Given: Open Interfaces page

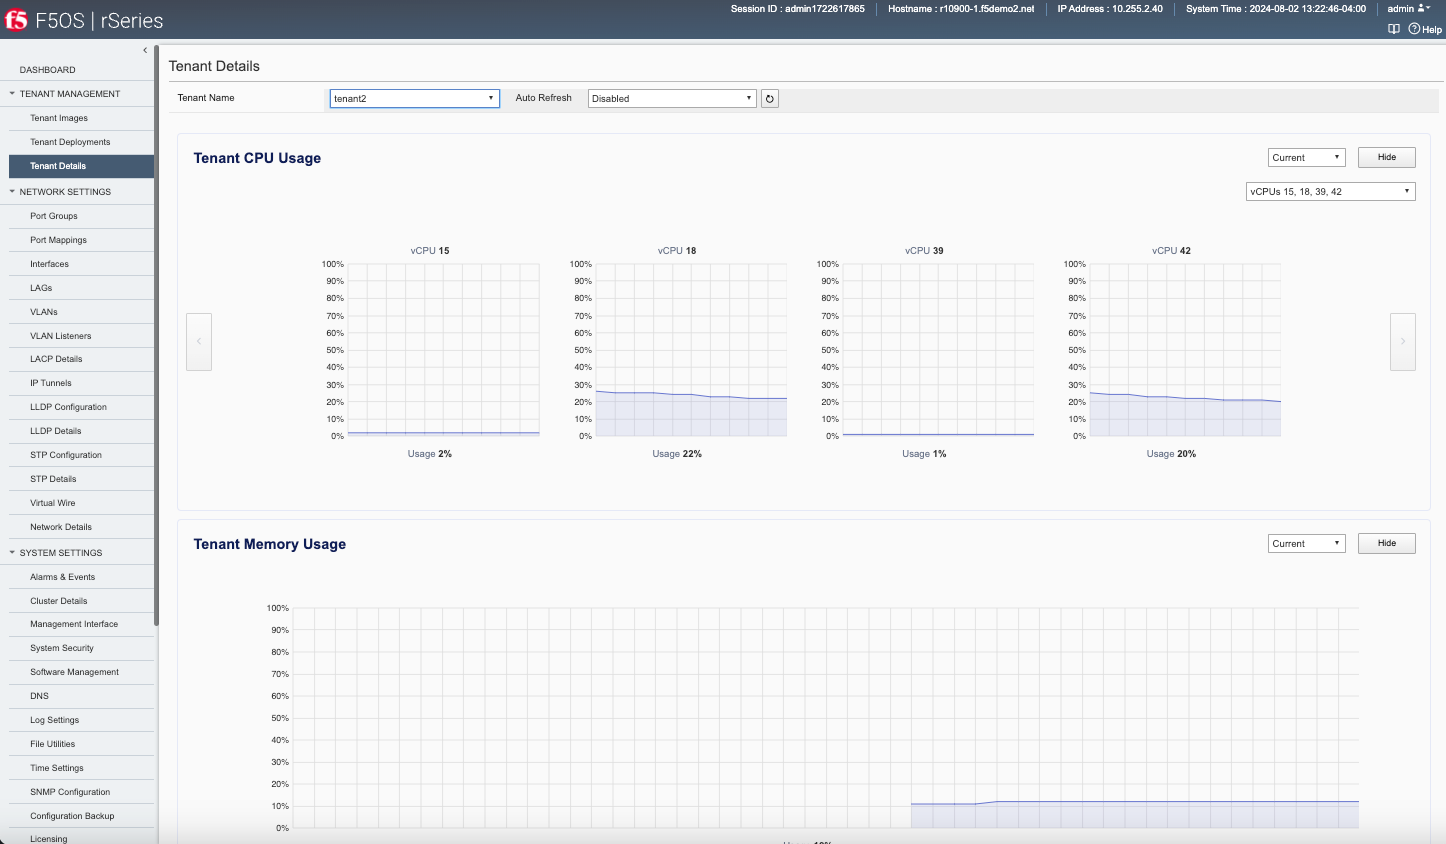Looking at the screenshot, I should pos(81,264).
